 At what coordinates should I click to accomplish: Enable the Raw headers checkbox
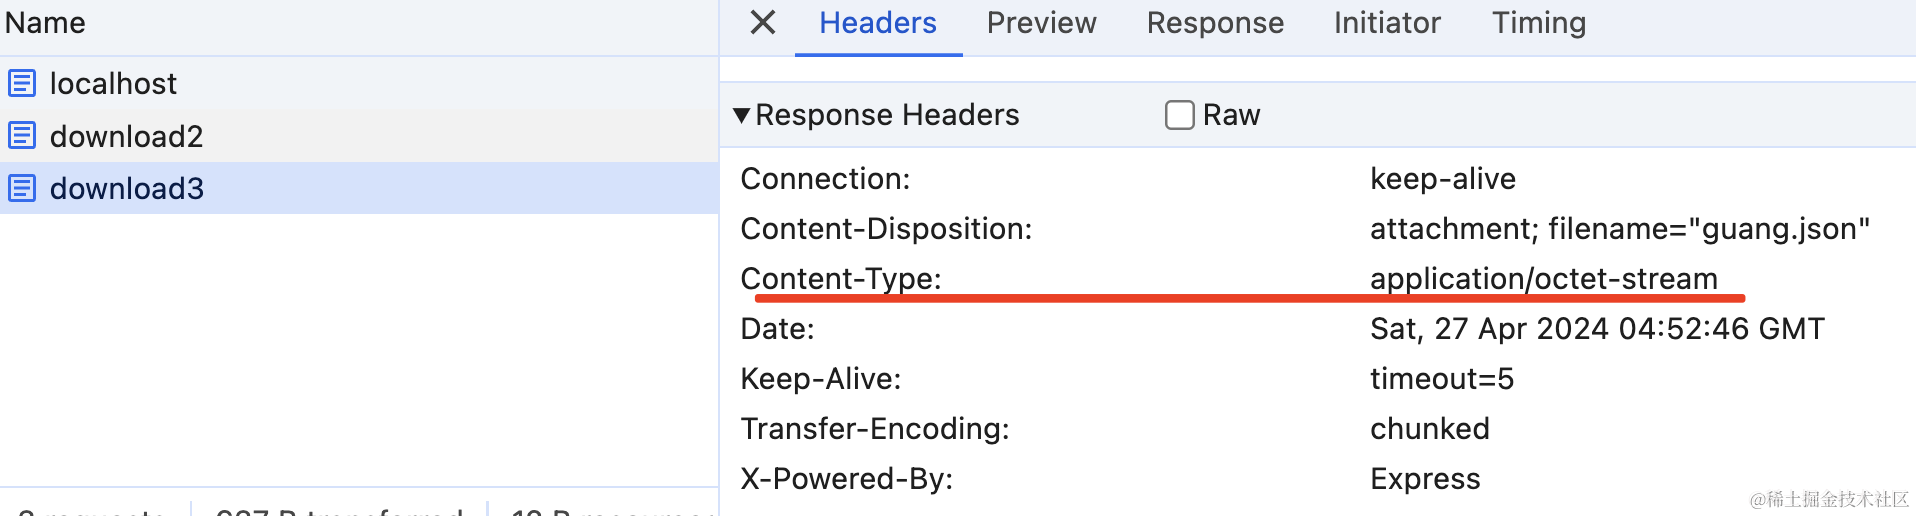click(1179, 115)
